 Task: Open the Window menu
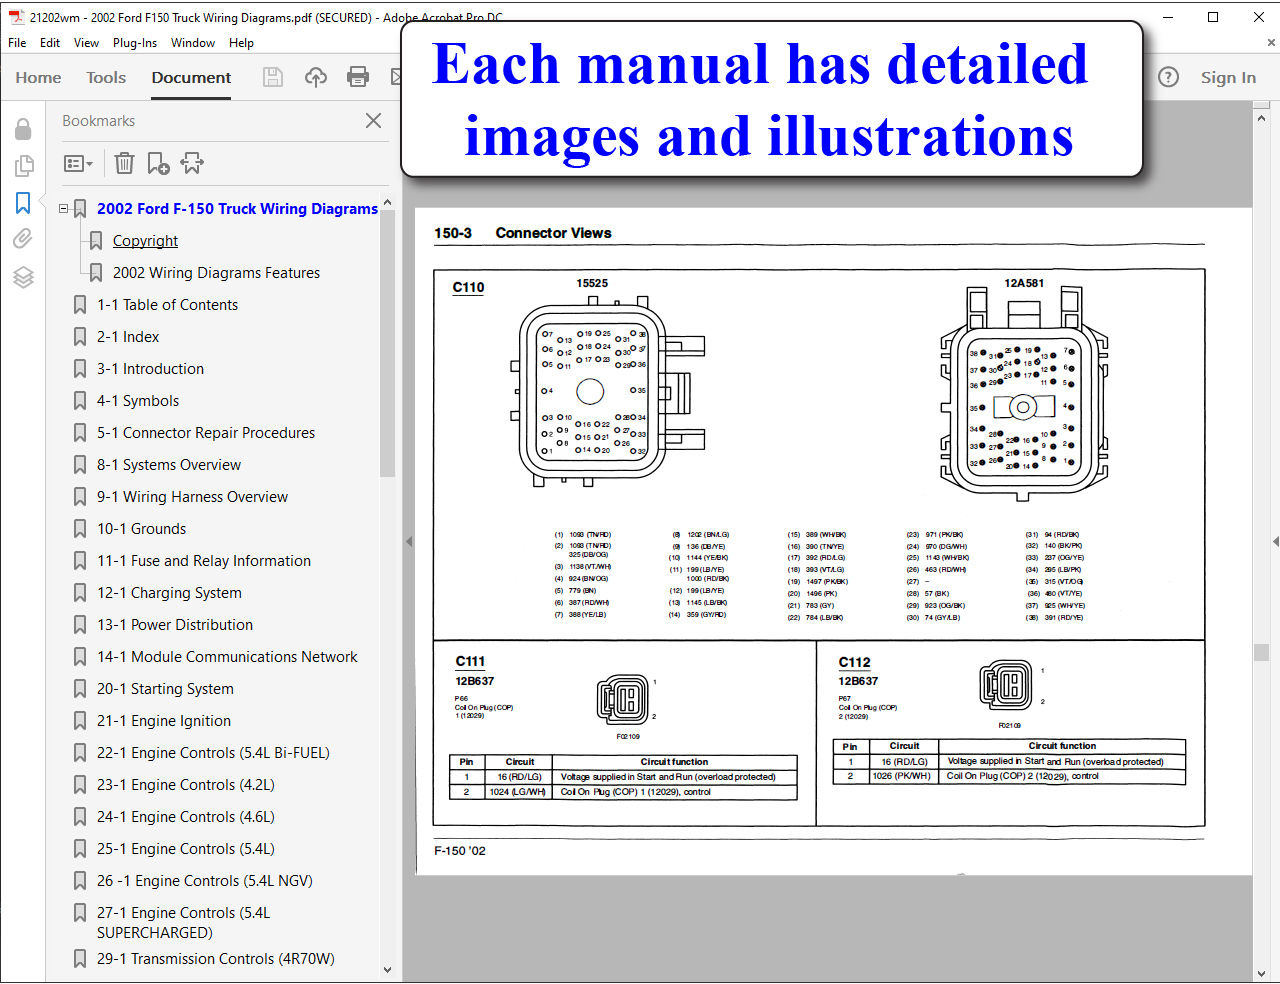tap(193, 43)
